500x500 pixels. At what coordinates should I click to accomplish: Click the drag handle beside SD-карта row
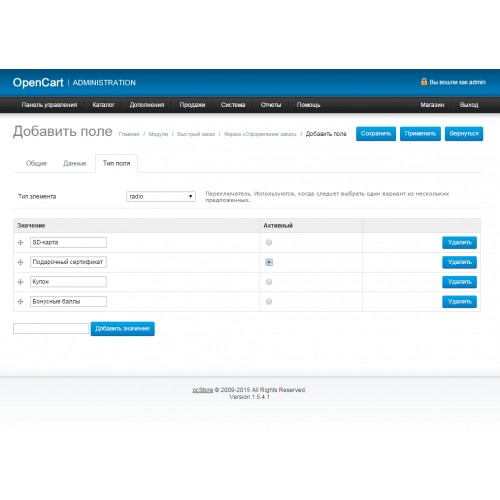tap(20, 242)
